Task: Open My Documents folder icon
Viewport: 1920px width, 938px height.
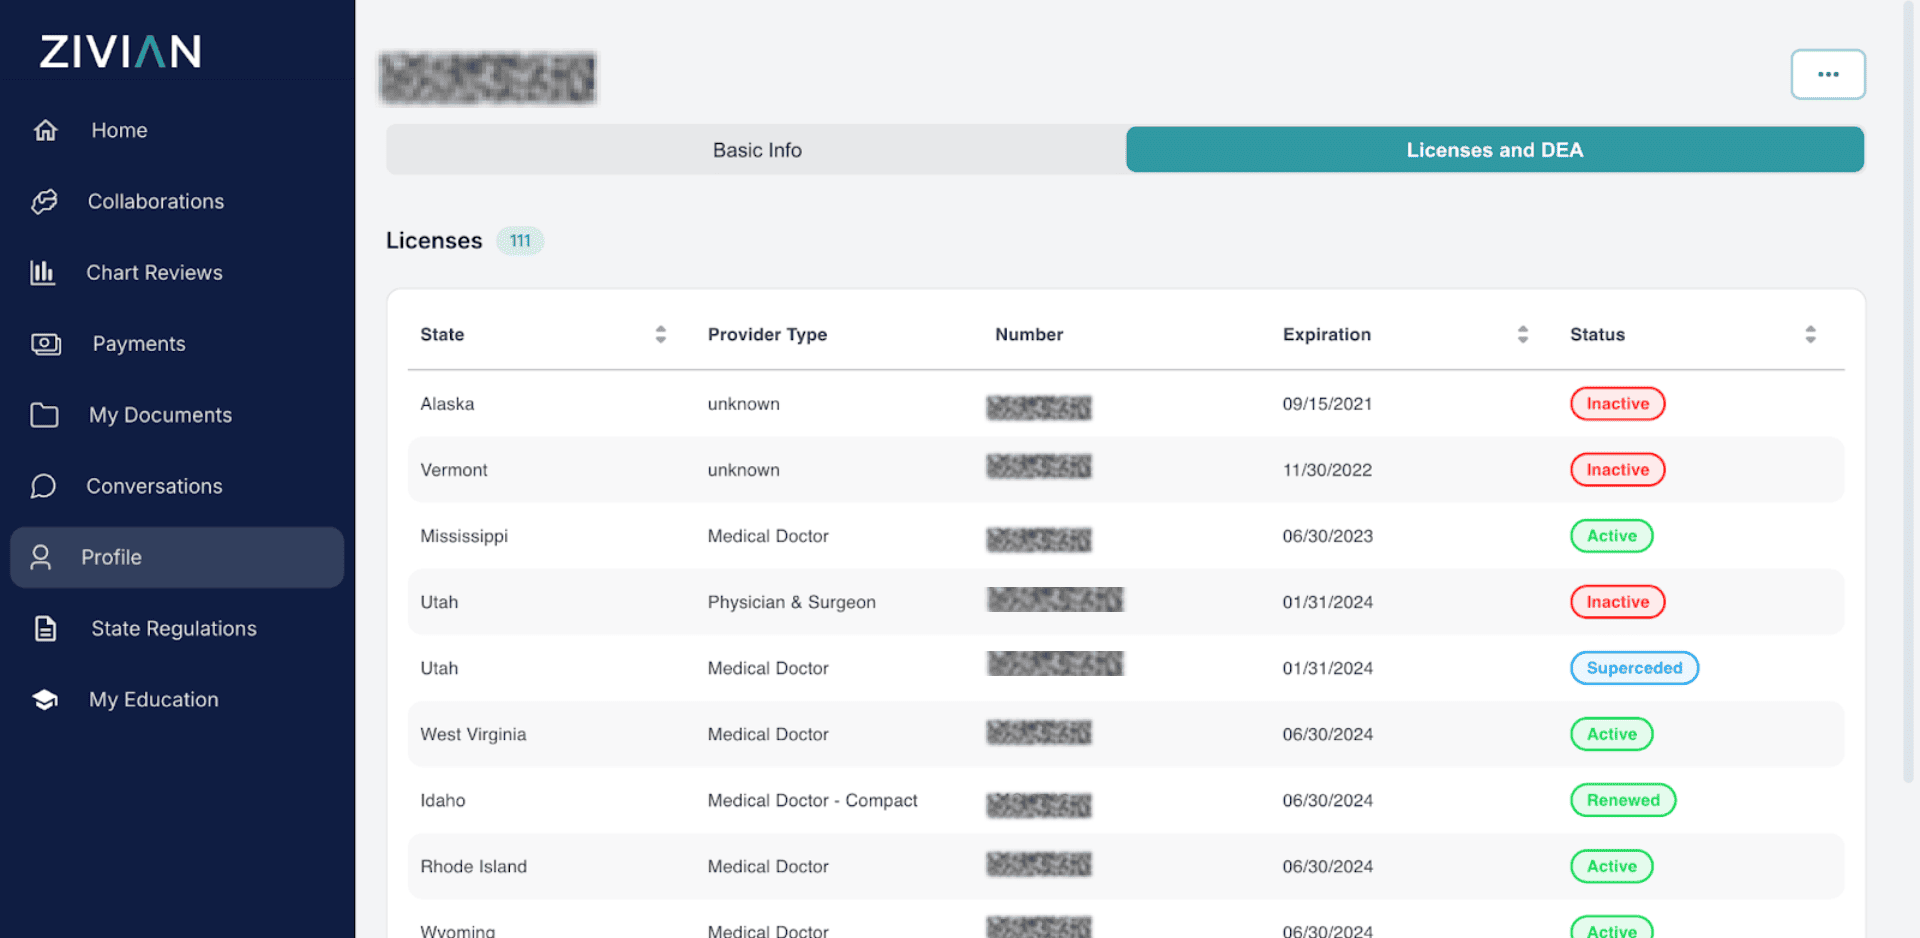Action: pyautogui.click(x=45, y=415)
